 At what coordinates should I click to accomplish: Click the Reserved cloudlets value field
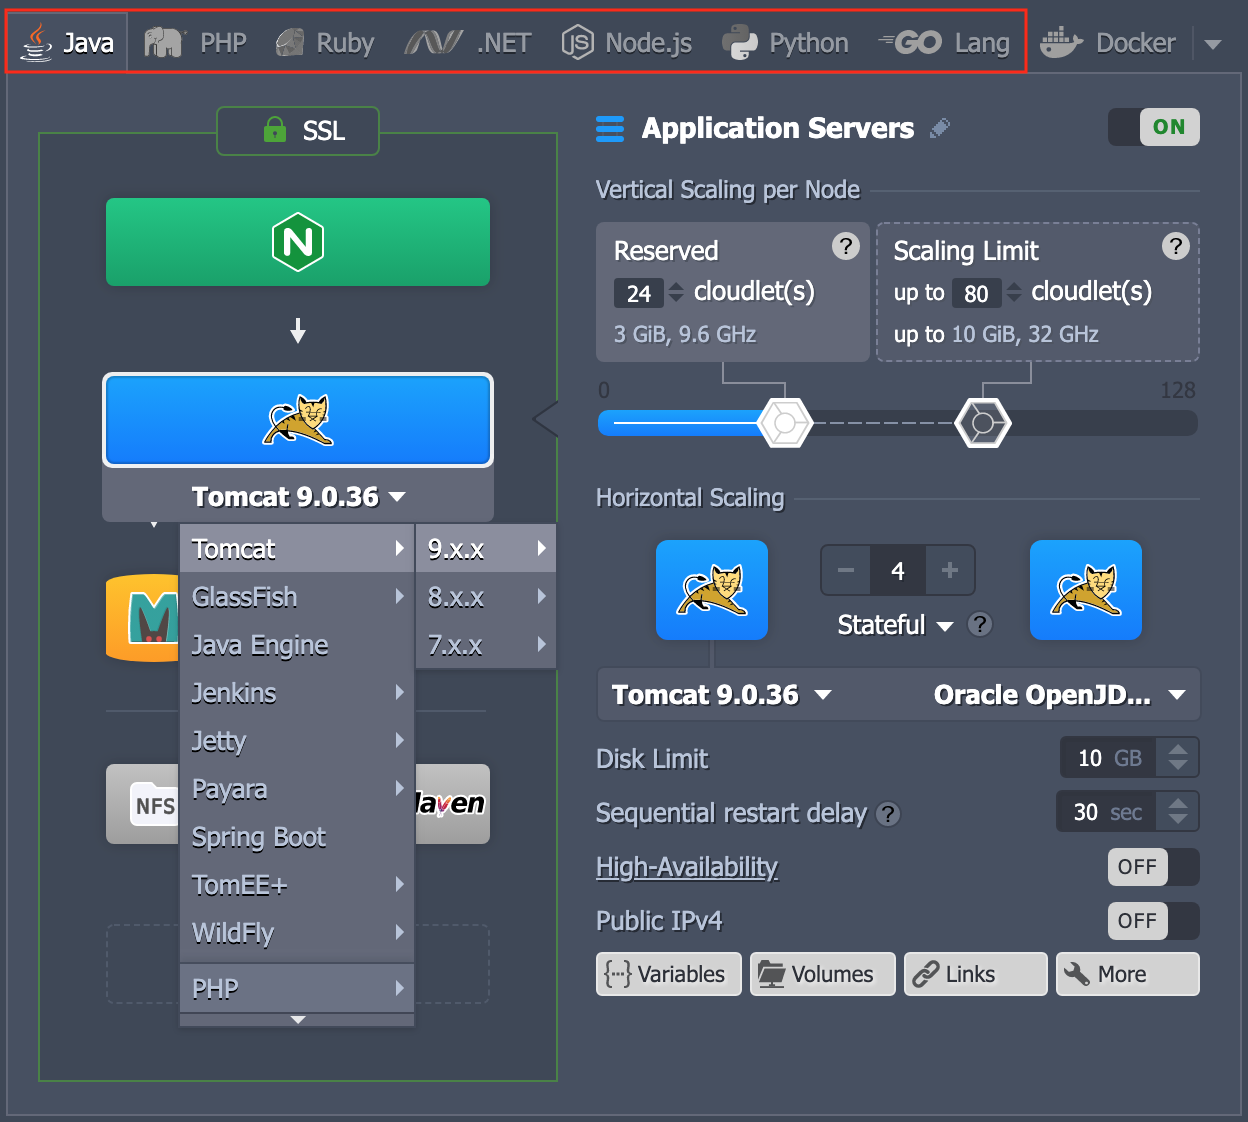click(x=638, y=293)
